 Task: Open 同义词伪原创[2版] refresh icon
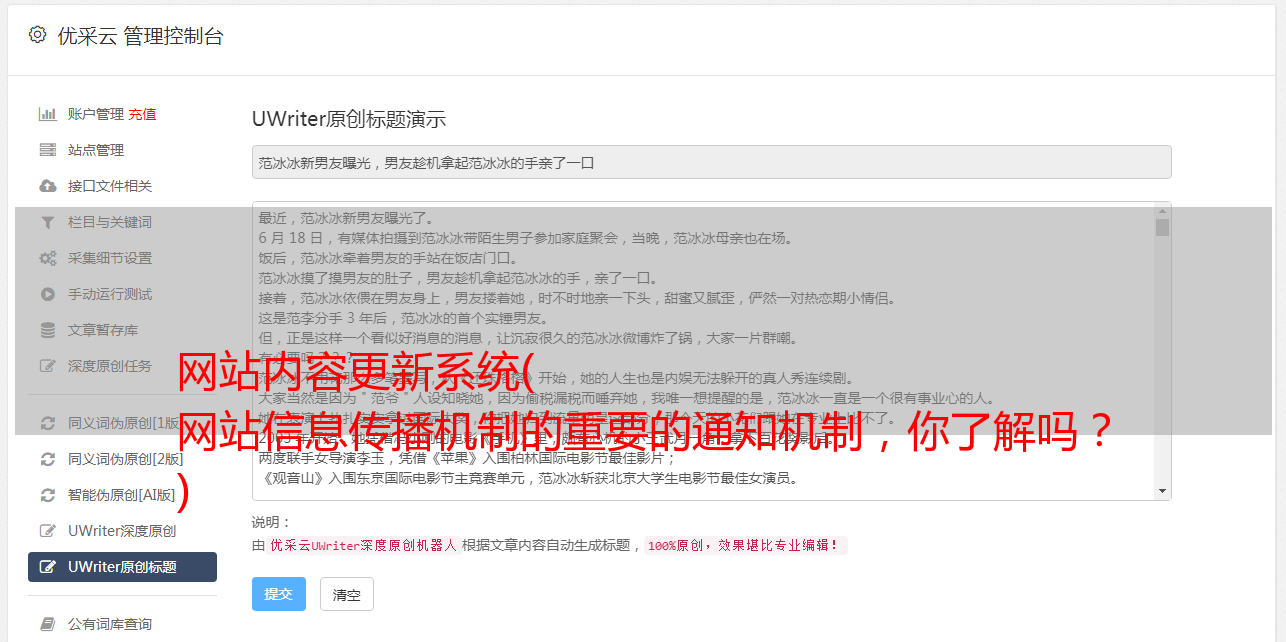click(x=47, y=459)
